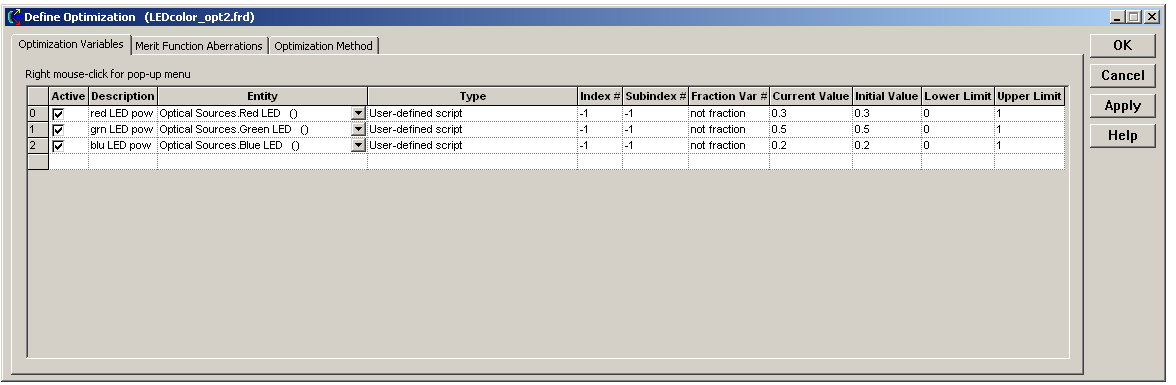Click the Help button

click(1123, 136)
